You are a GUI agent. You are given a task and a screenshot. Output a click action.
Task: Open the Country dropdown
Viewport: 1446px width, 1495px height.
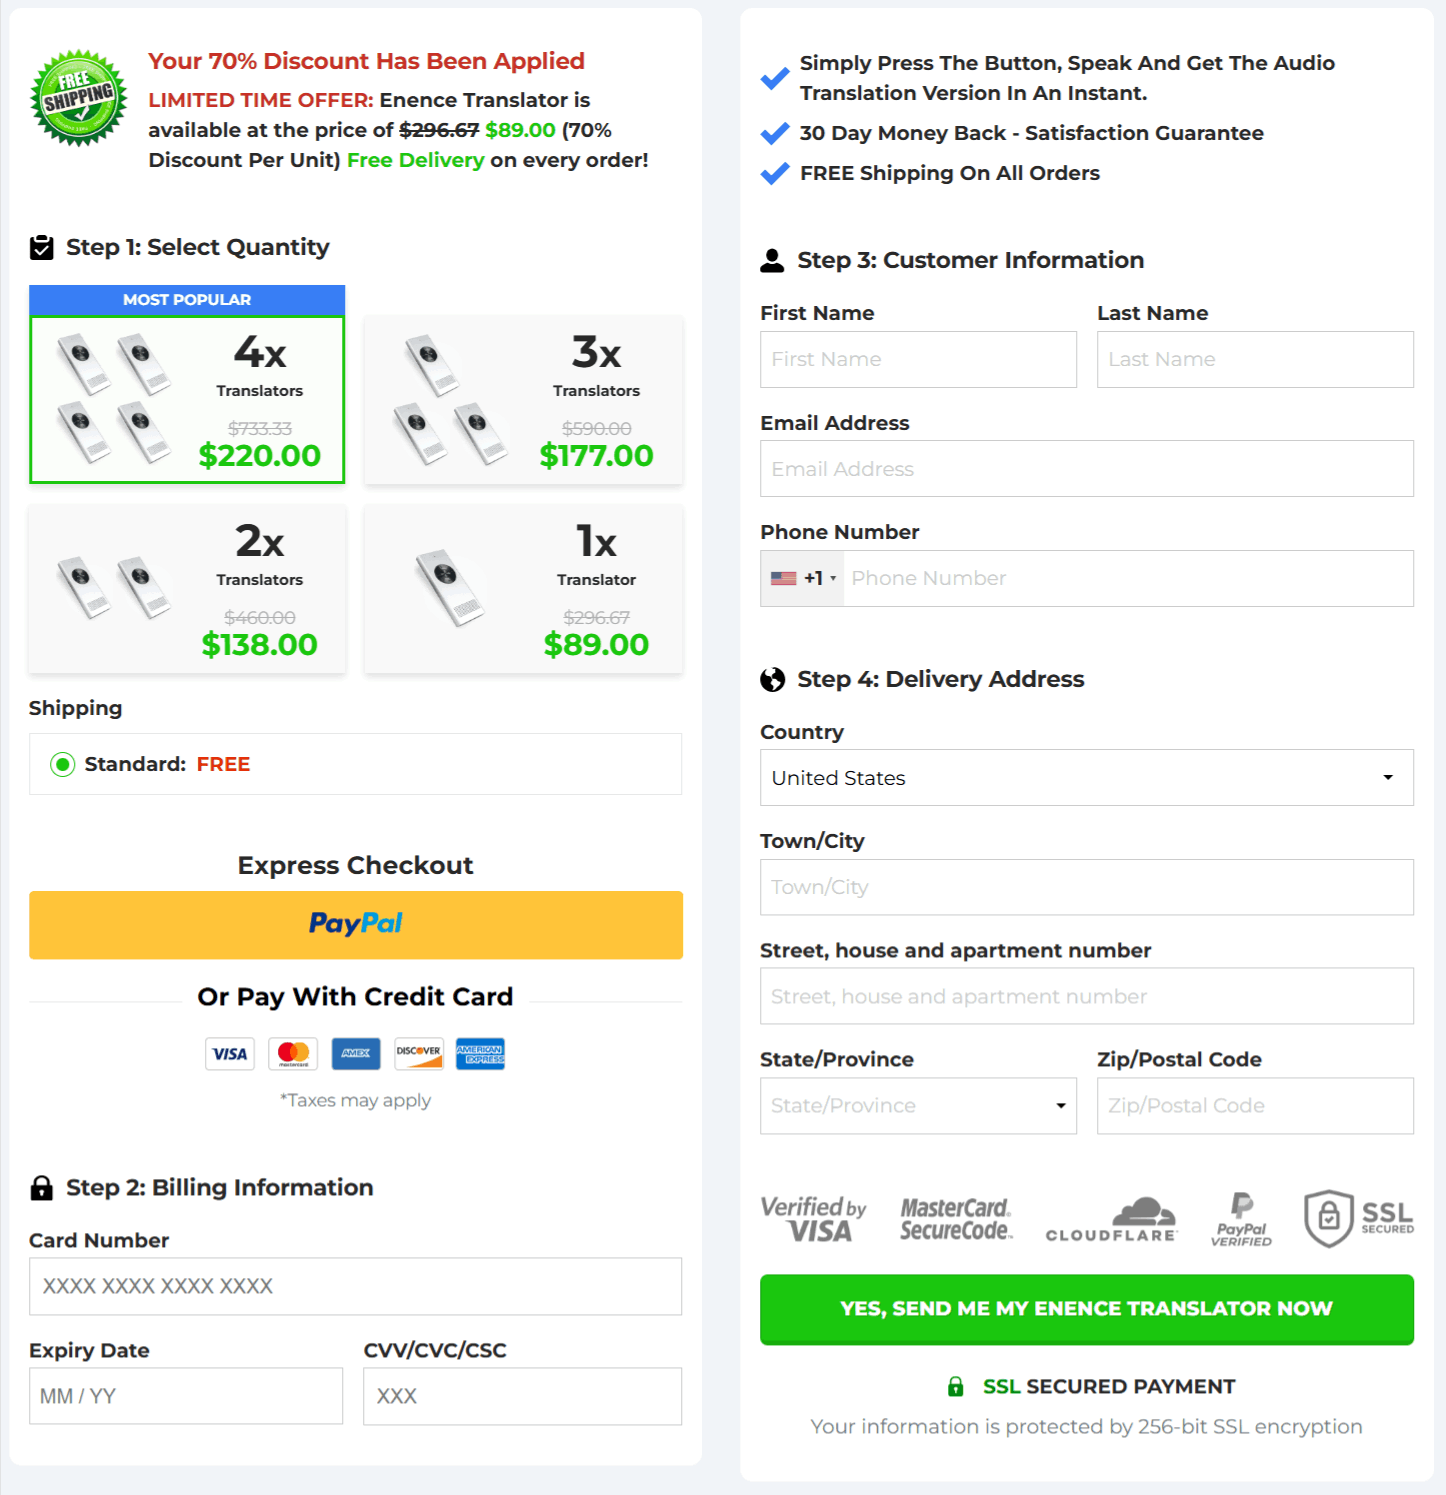tap(1086, 777)
